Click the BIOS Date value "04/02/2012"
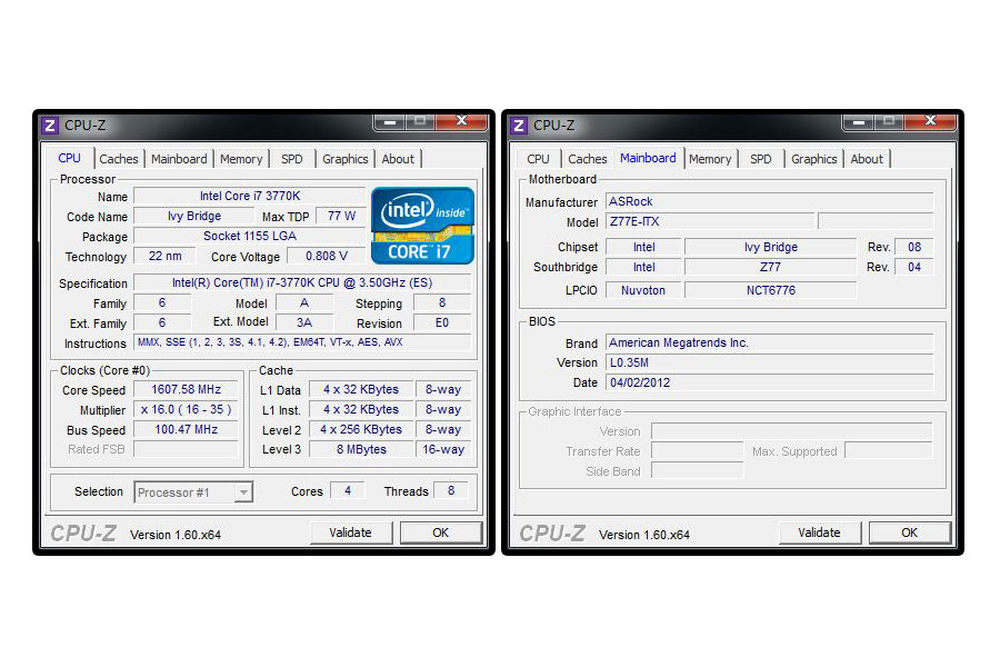The image size is (1000, 667). (x=769, y=383)
